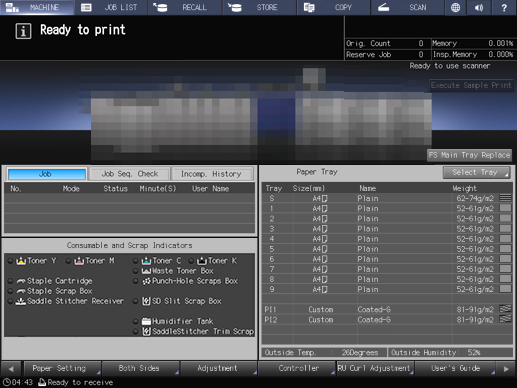Open the Select Tray menu button

[476, 172]
